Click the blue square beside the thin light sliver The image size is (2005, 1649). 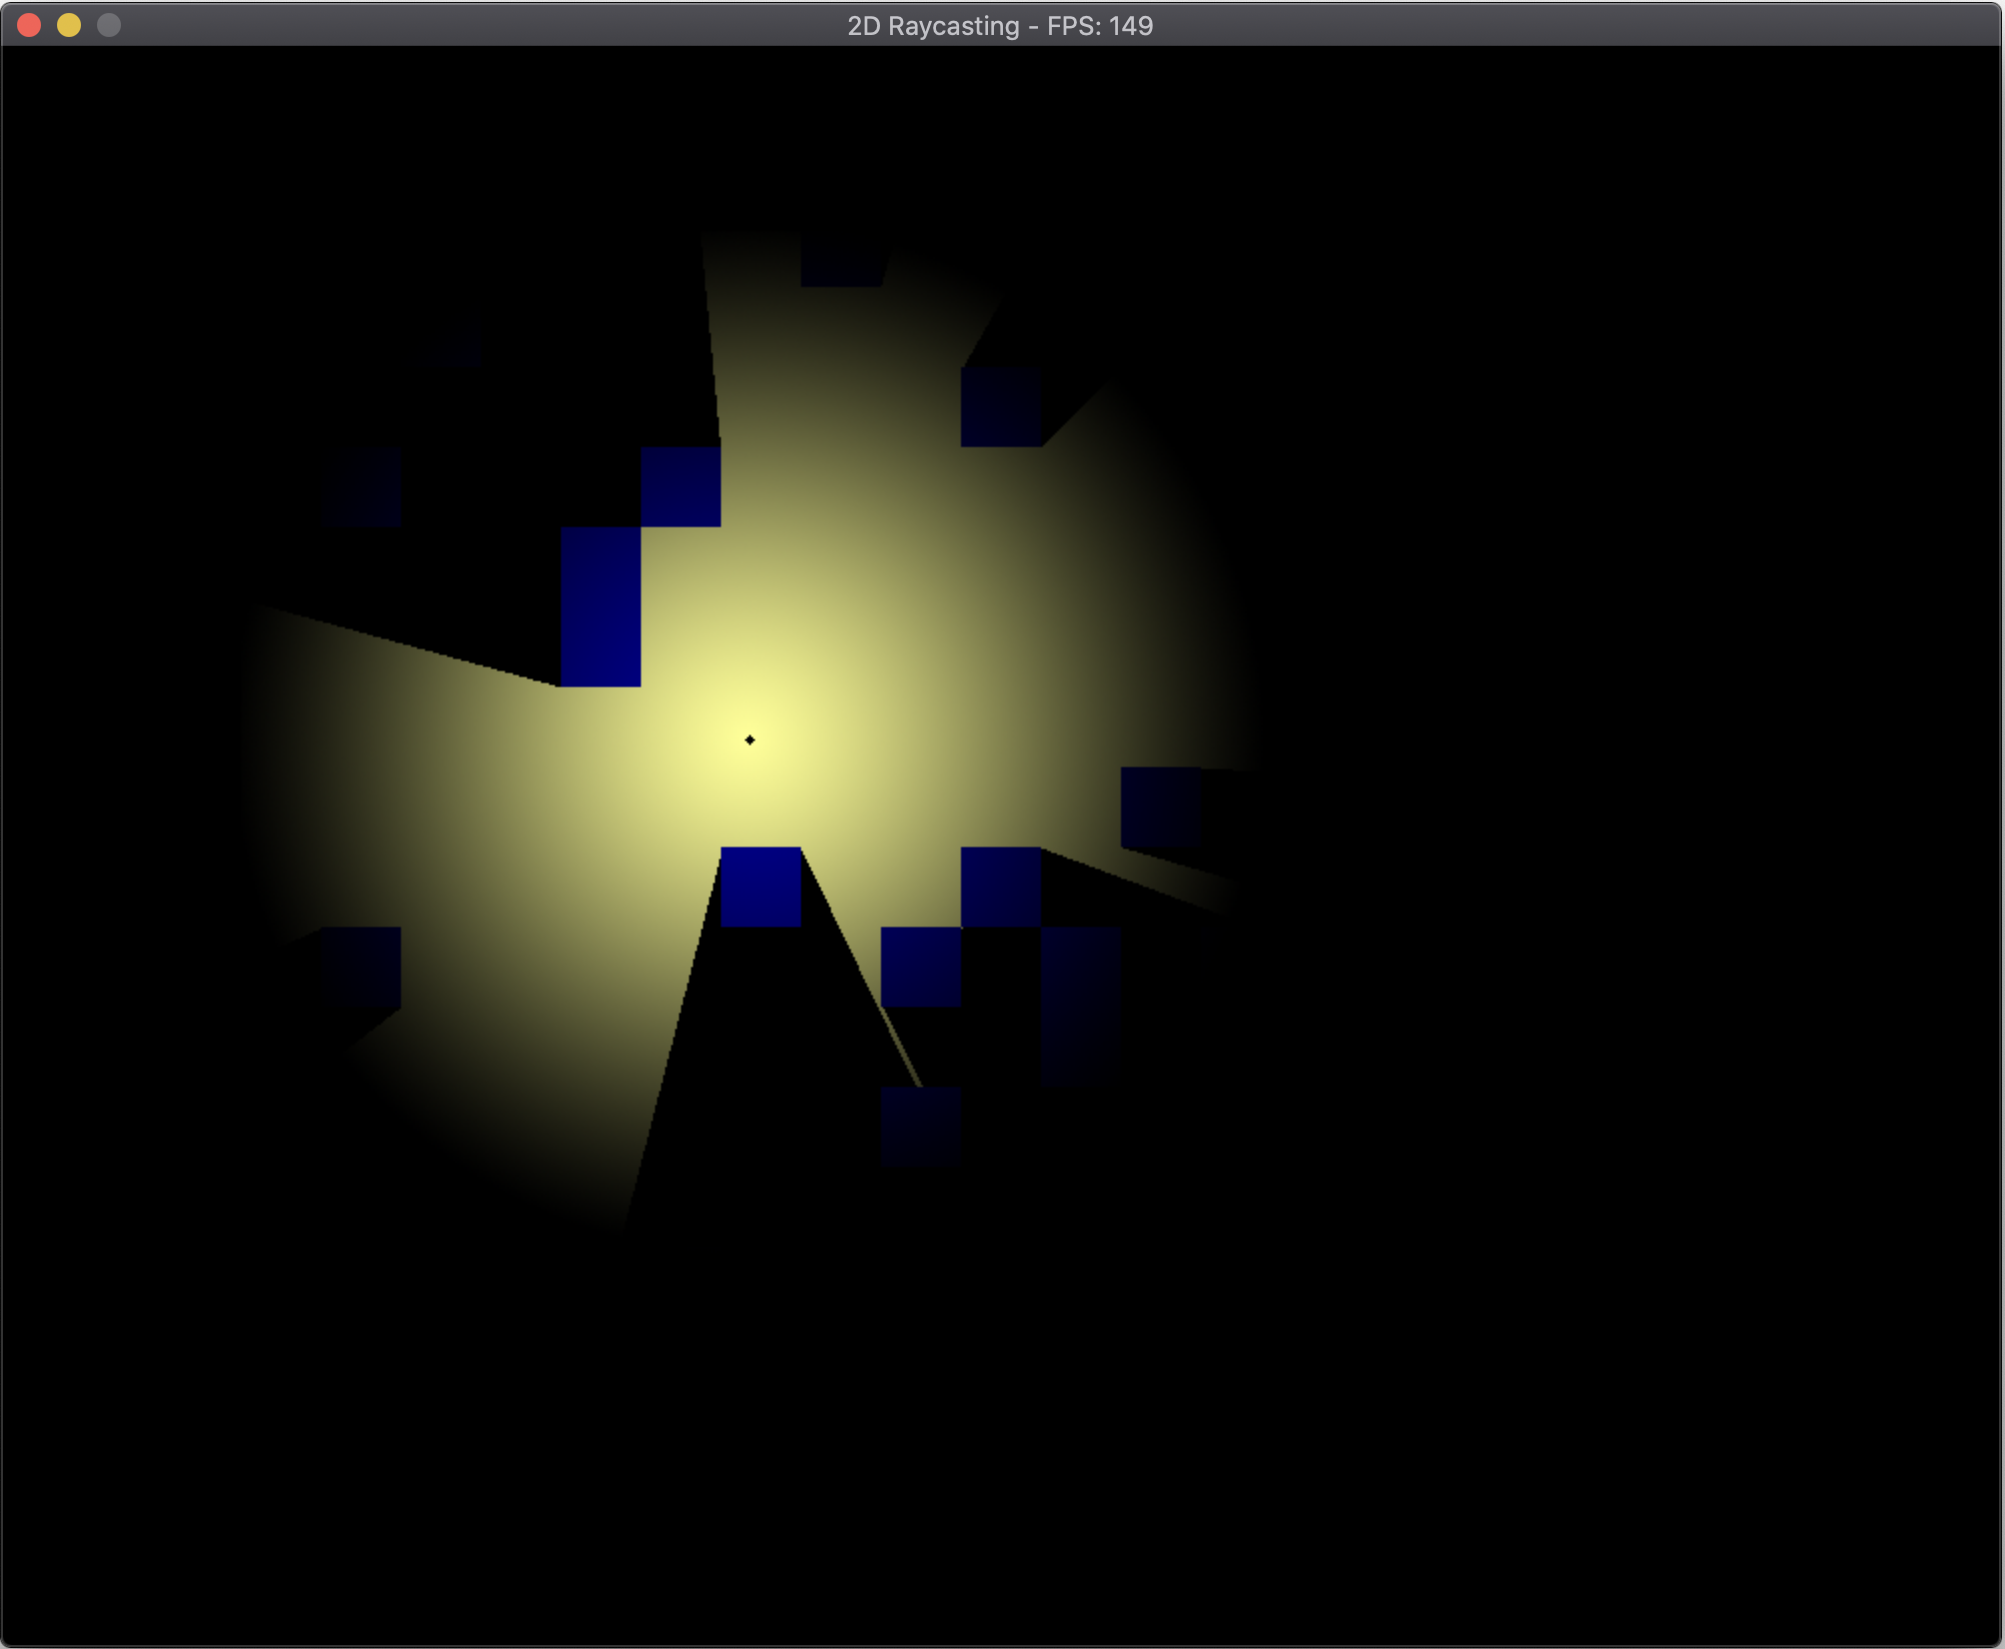(920, 967)
